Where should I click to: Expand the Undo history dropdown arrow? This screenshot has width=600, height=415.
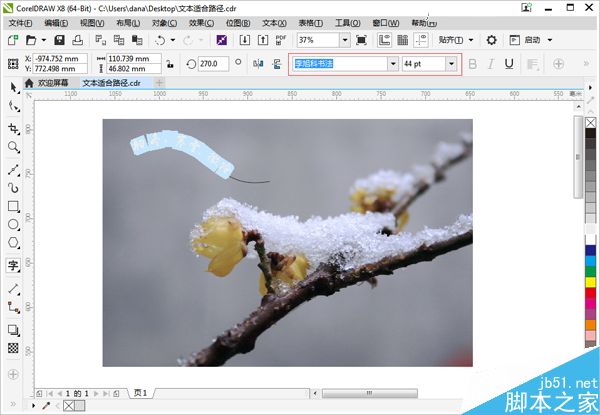[173, 40]
